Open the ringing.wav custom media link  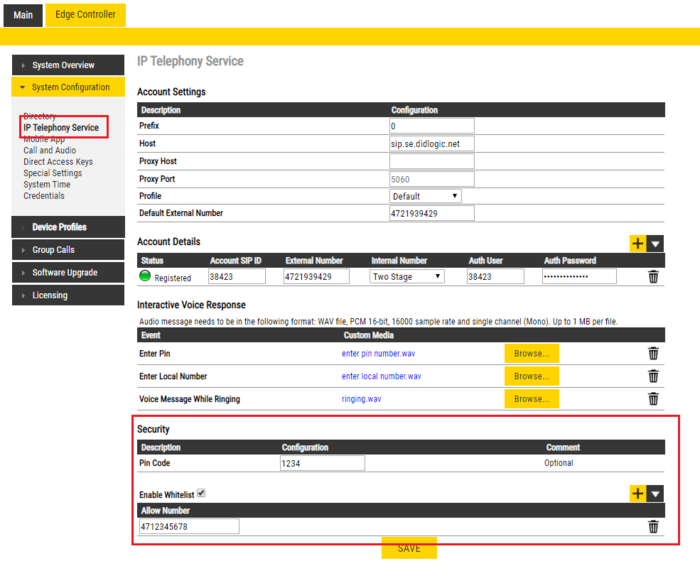point(361,399)
